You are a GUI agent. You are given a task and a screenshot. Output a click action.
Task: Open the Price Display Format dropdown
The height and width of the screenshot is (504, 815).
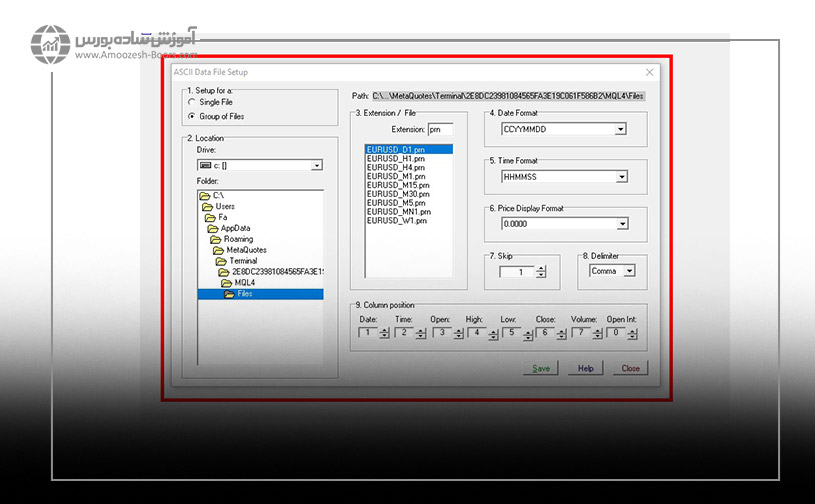click(x=620, y=224)
